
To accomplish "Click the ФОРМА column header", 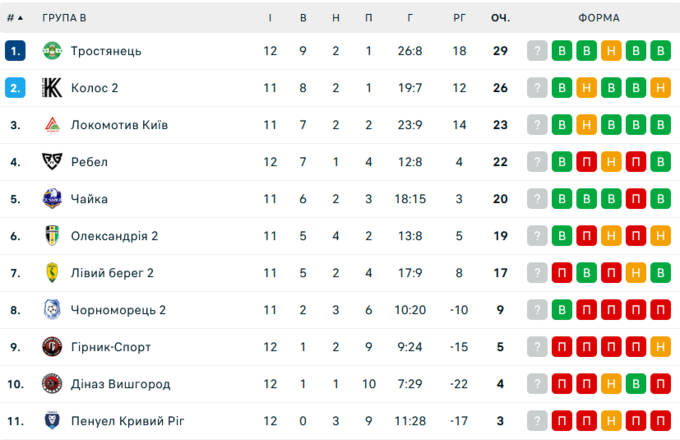I will pos(598,18).
